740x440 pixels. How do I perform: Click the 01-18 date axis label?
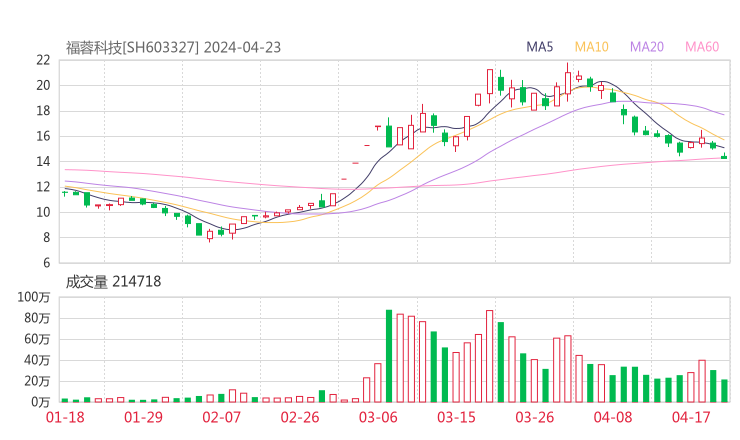(x=65, y=417)
